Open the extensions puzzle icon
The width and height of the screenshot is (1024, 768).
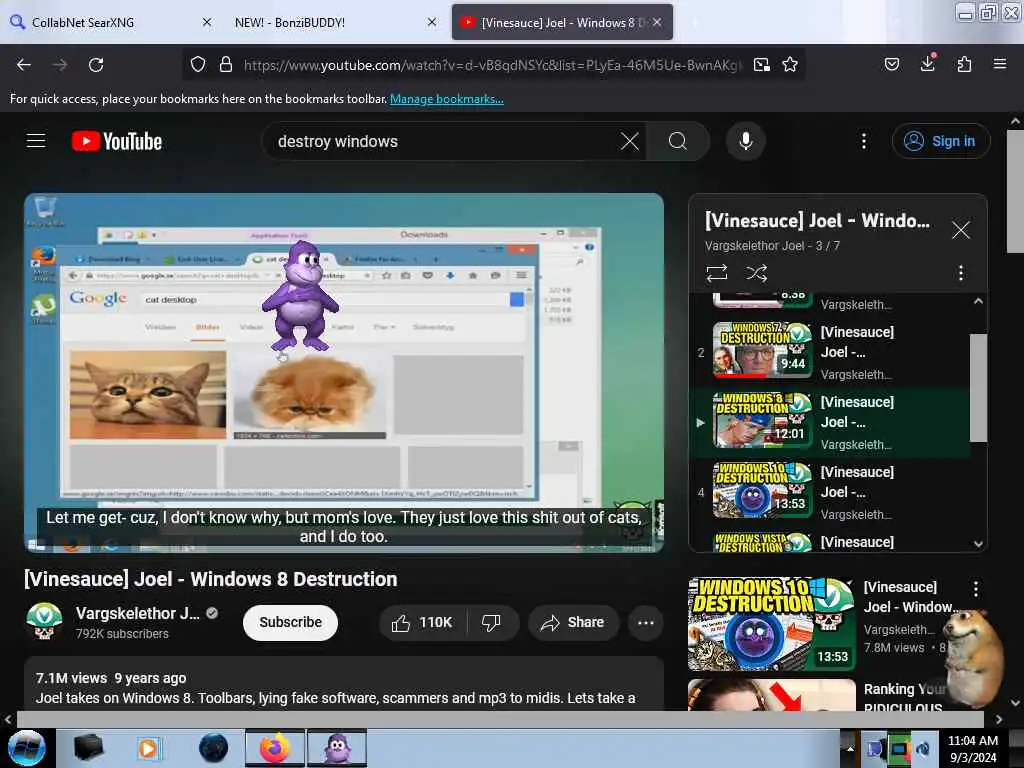tap(965, 64)
